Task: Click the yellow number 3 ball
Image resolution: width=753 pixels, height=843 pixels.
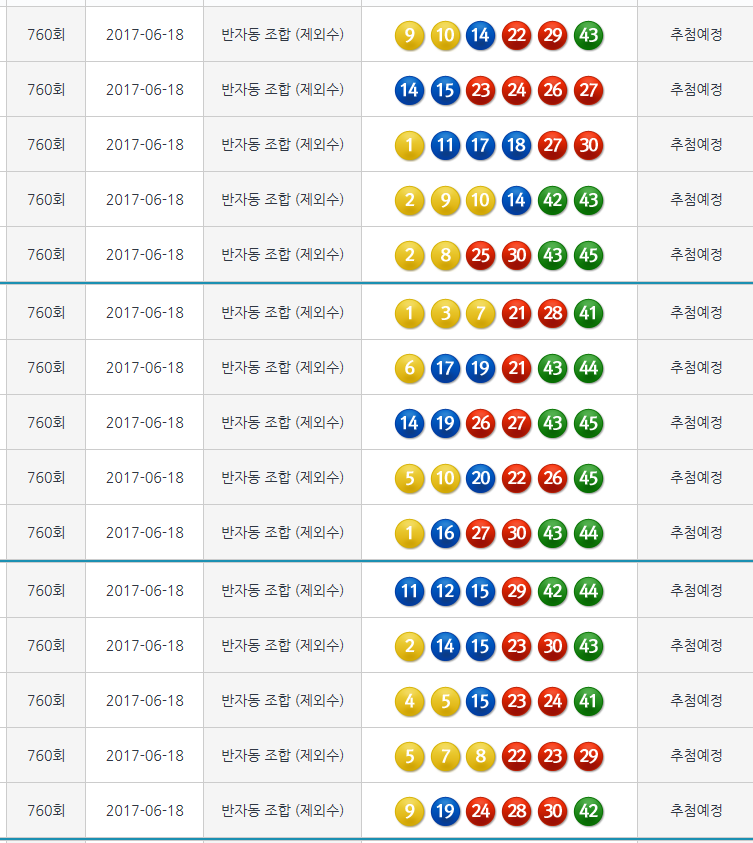Action: tap(445, 313)
